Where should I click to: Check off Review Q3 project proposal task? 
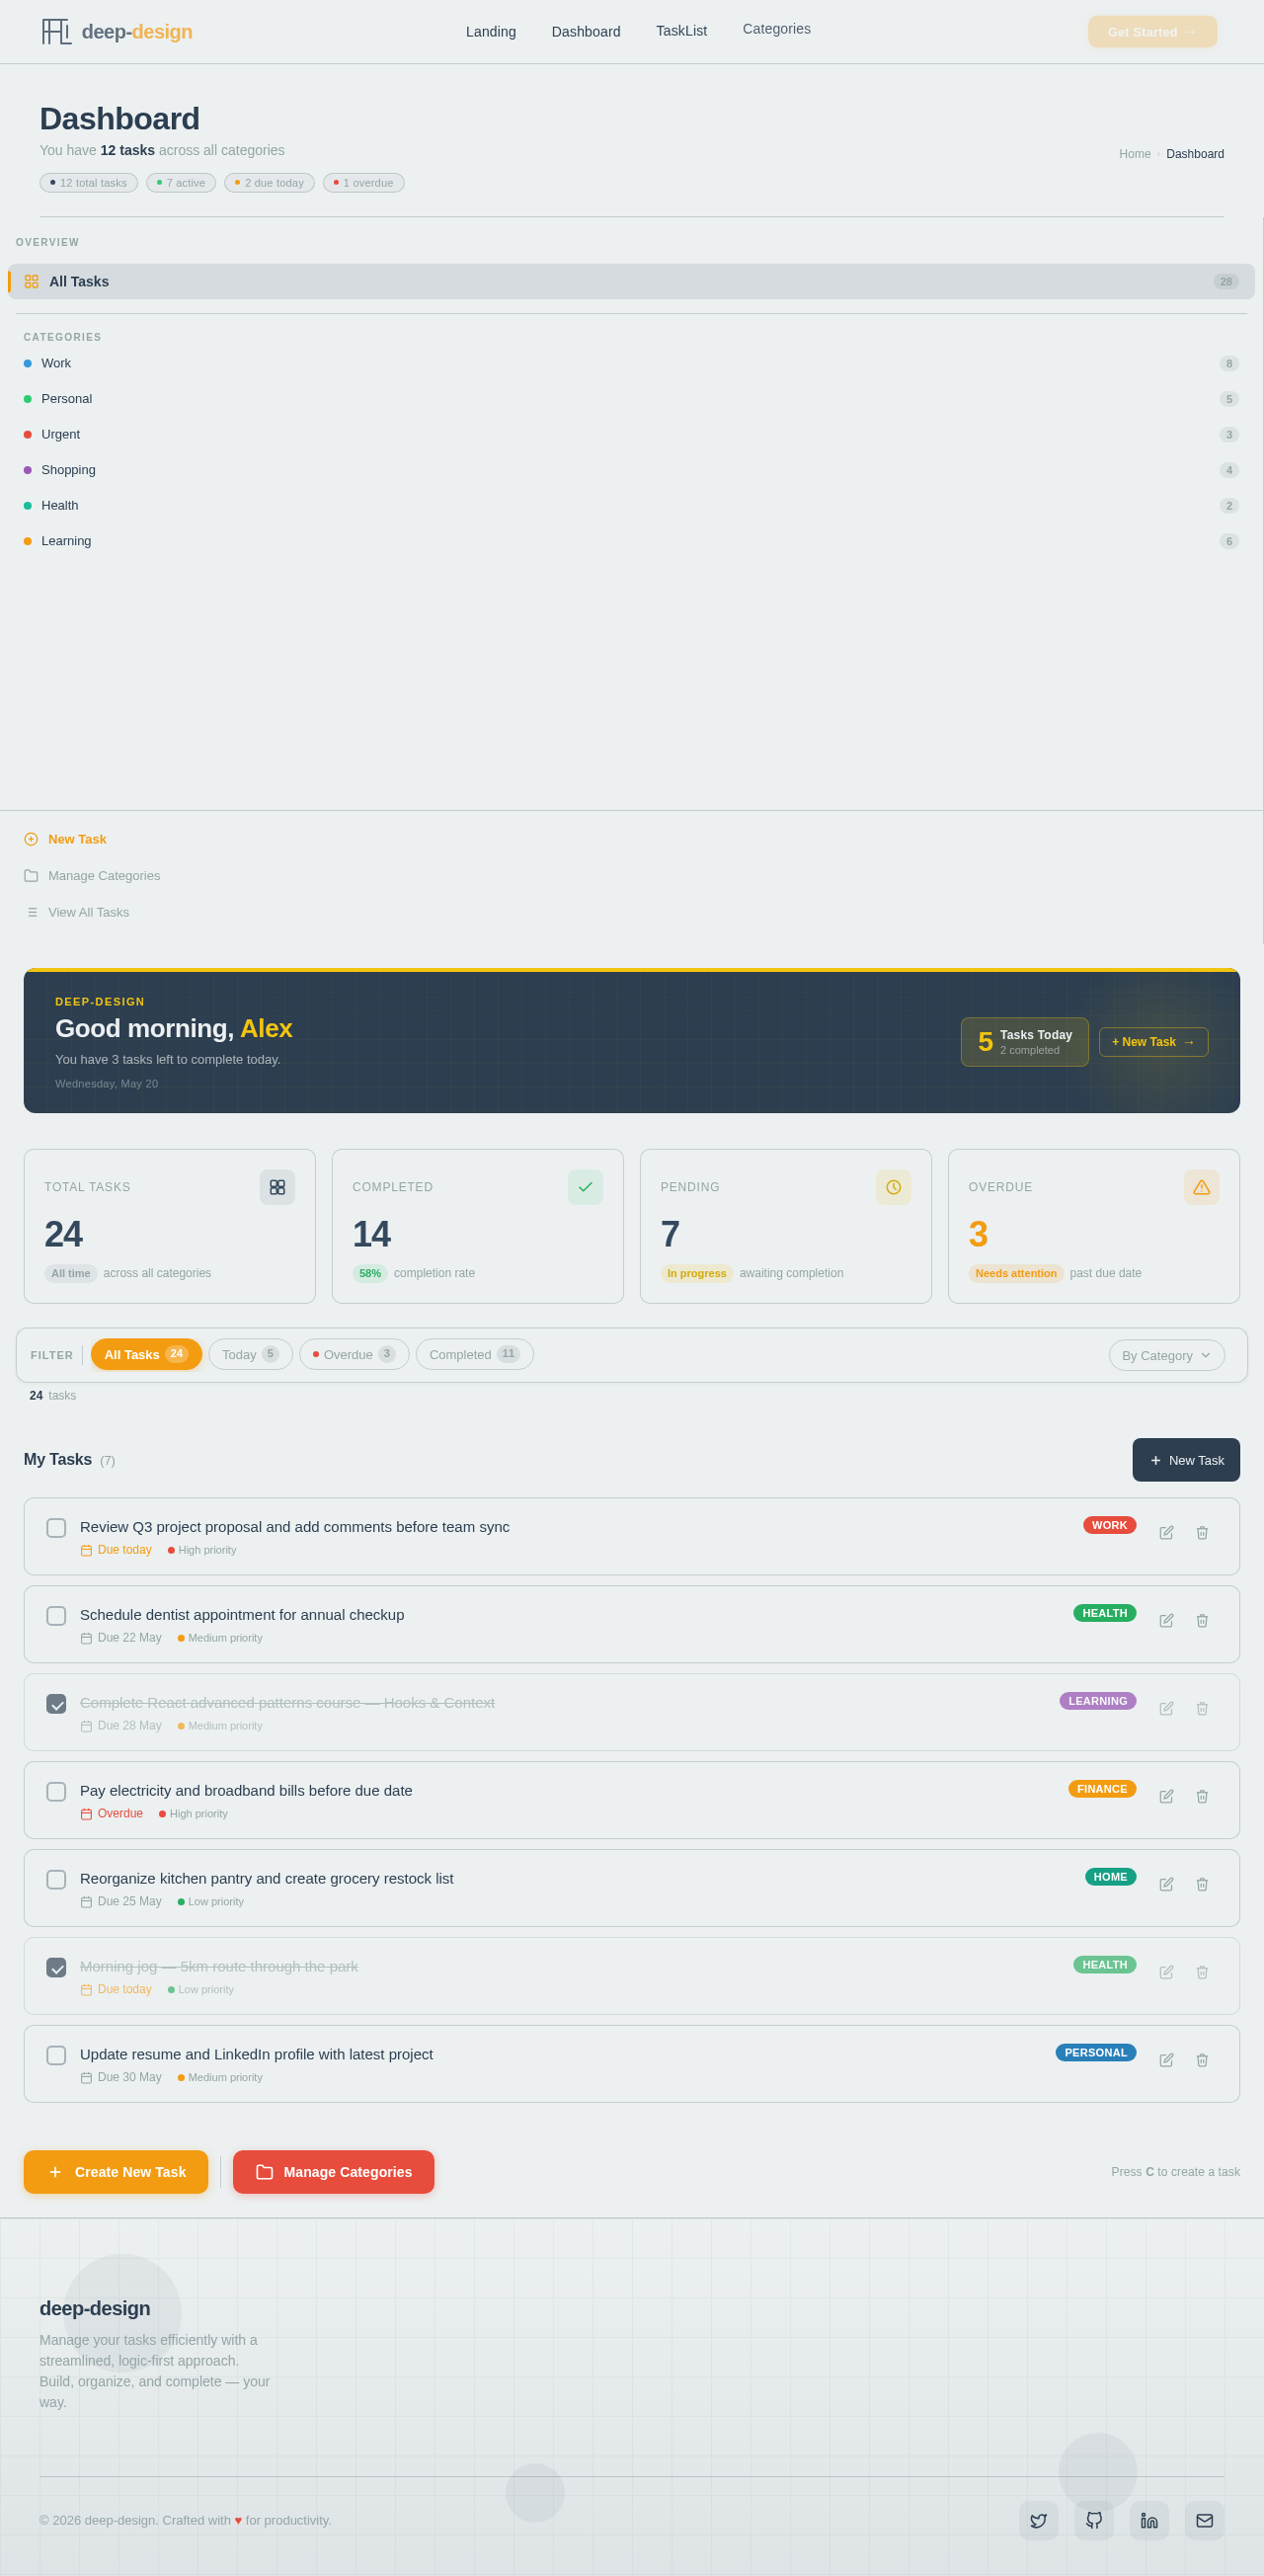[57, 1528]
